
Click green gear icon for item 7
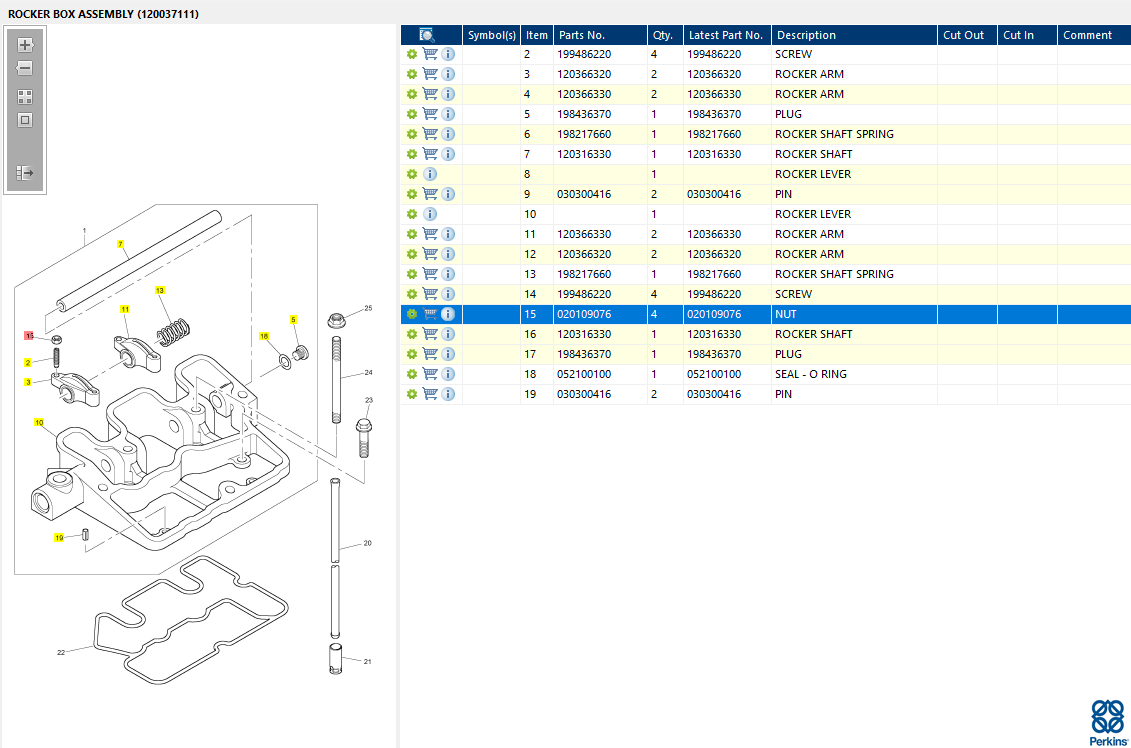pyautogui.click(x=411, y=154)
